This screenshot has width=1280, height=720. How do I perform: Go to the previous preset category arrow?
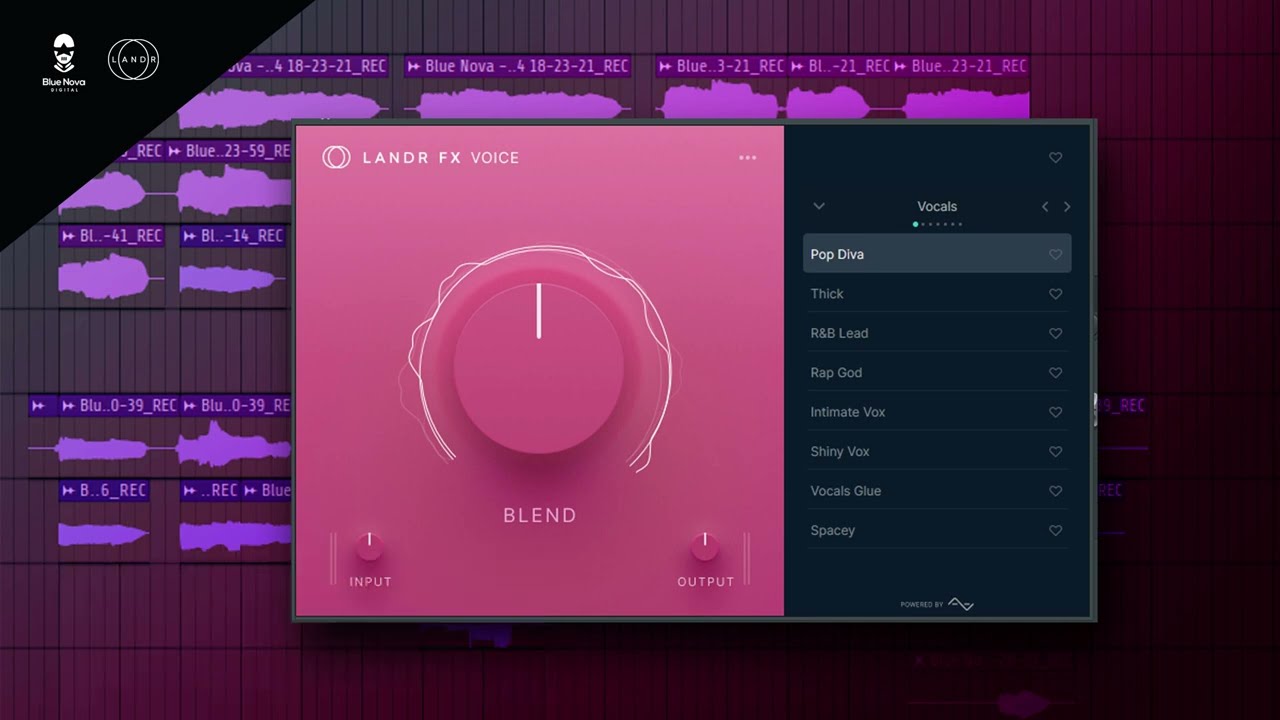tap(1045, 207)
